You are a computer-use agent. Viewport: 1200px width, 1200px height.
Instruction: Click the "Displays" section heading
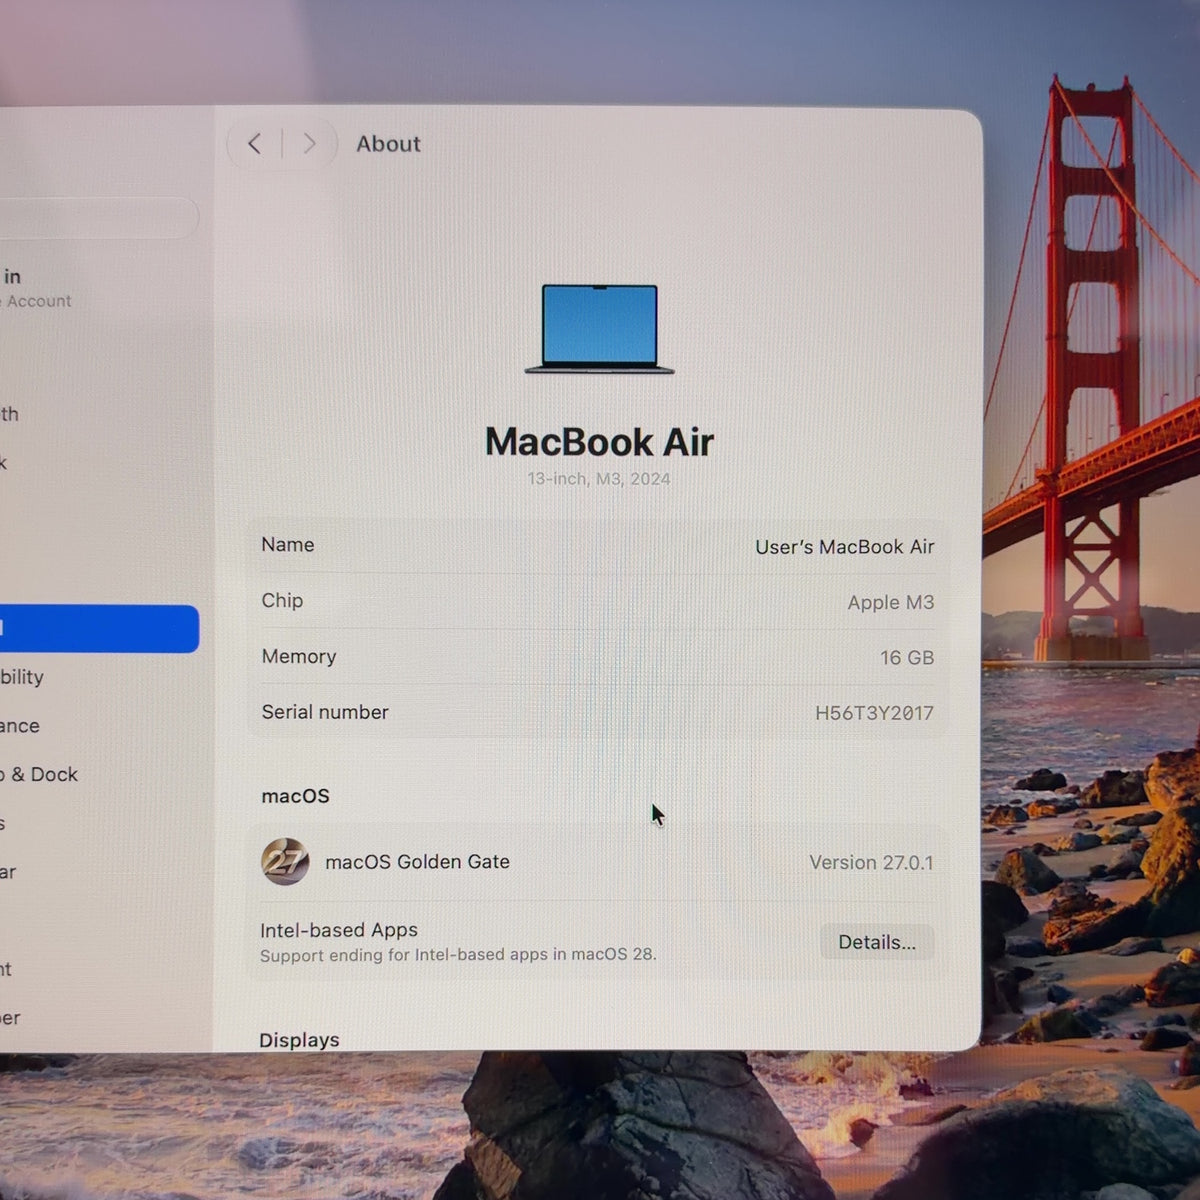click(299, 1040)
